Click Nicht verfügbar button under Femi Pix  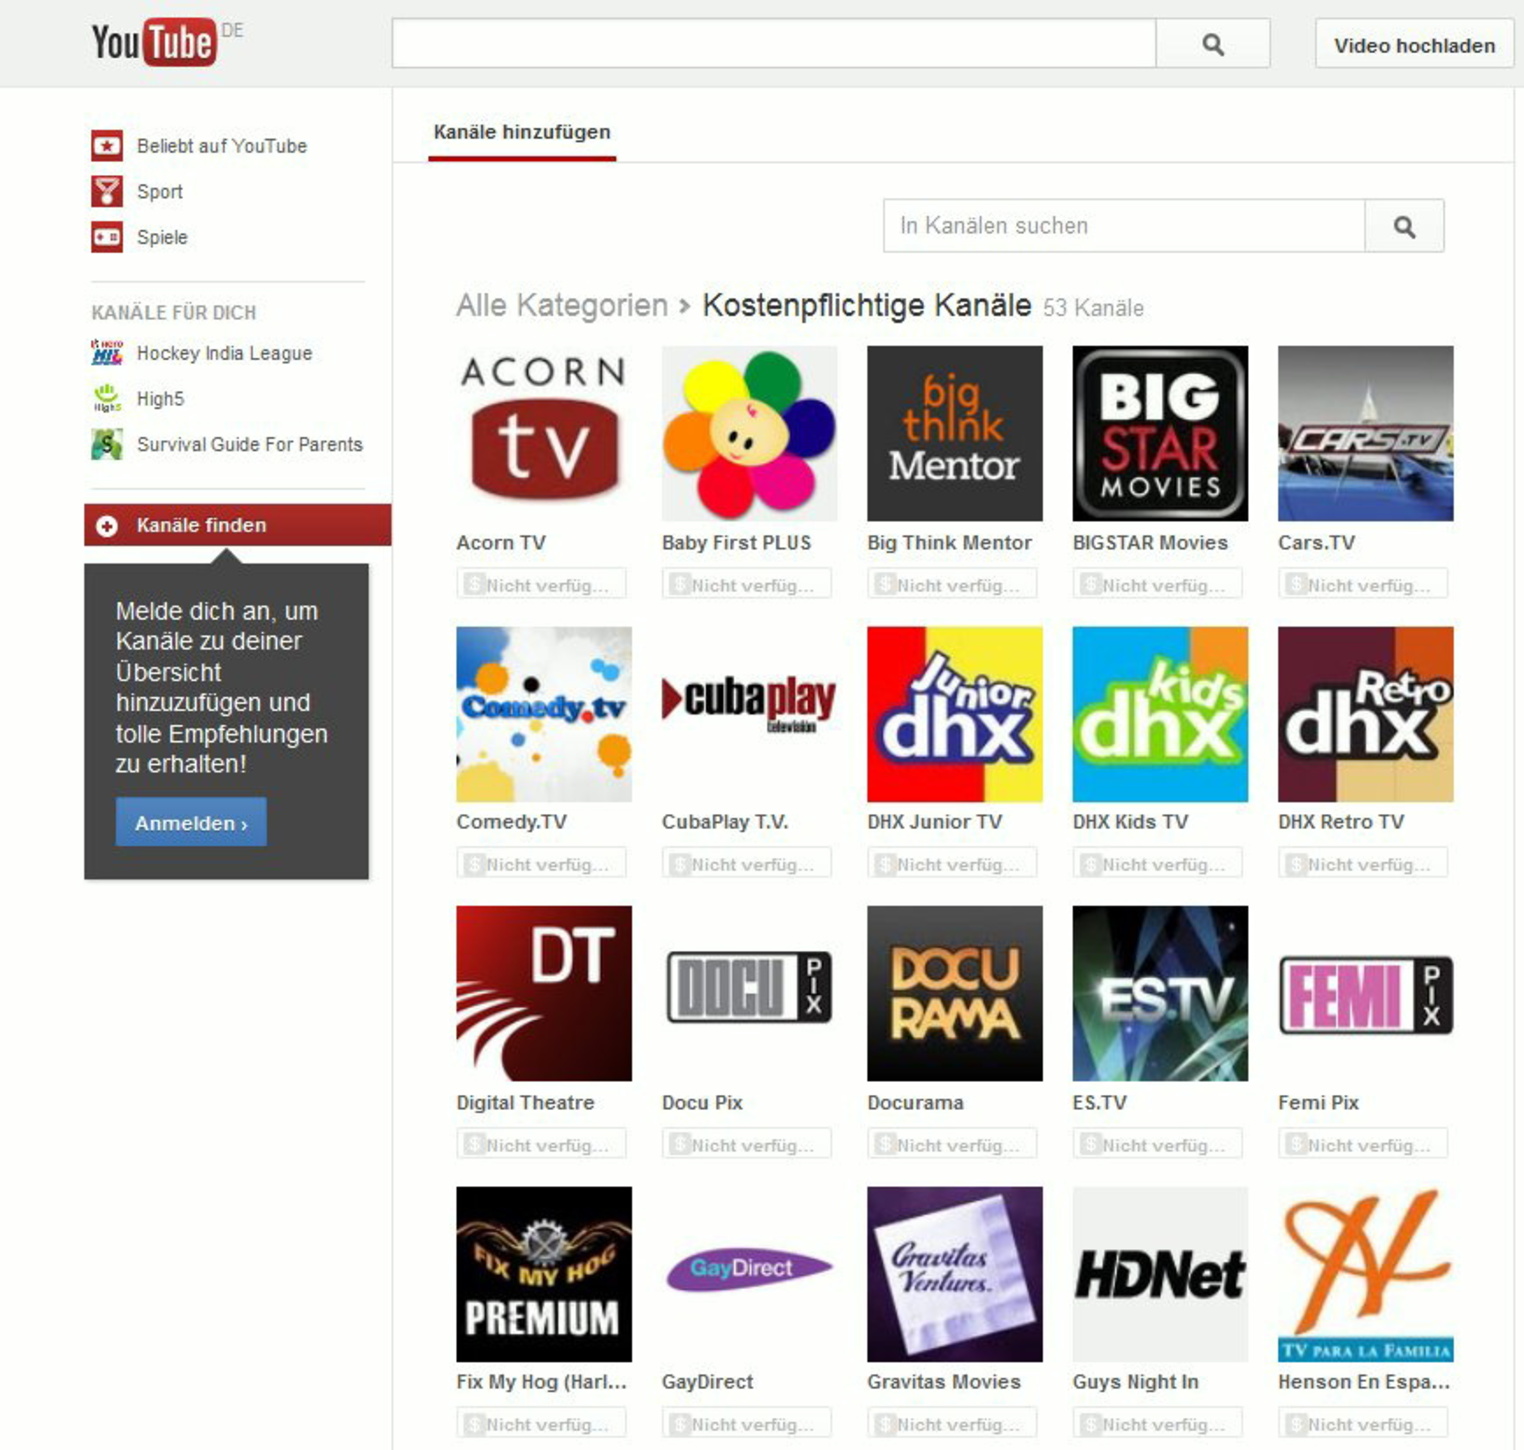tap(1363, 1144)
